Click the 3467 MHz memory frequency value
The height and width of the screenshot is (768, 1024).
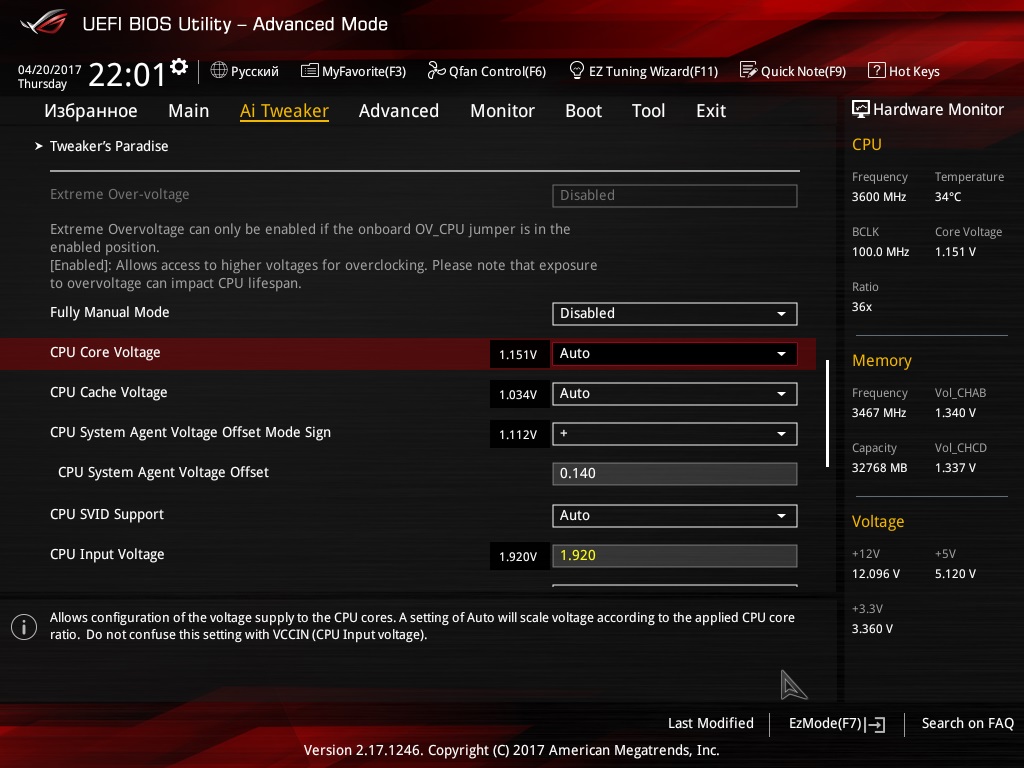point(878,413)
